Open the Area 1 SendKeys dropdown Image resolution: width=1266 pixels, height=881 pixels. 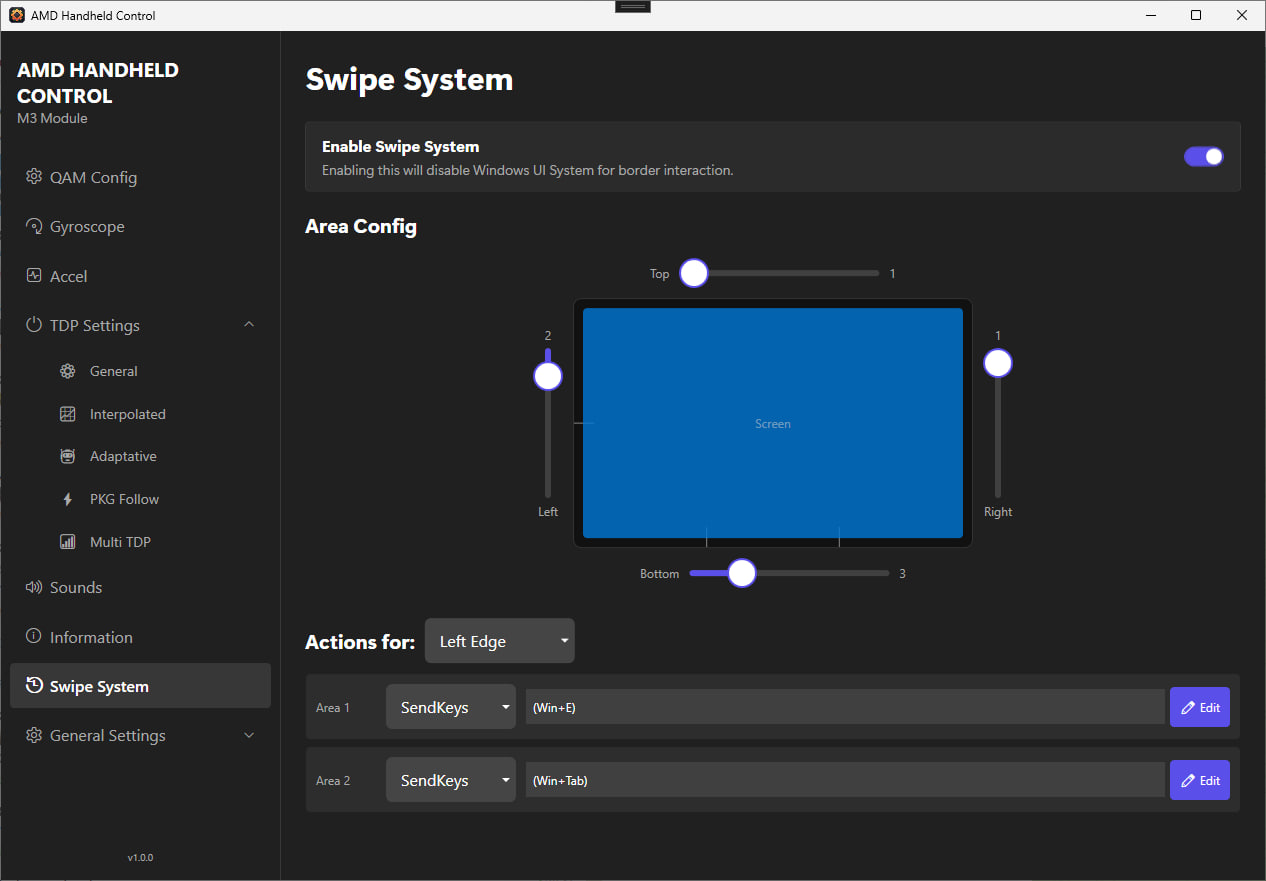click(x=451, y=707)
